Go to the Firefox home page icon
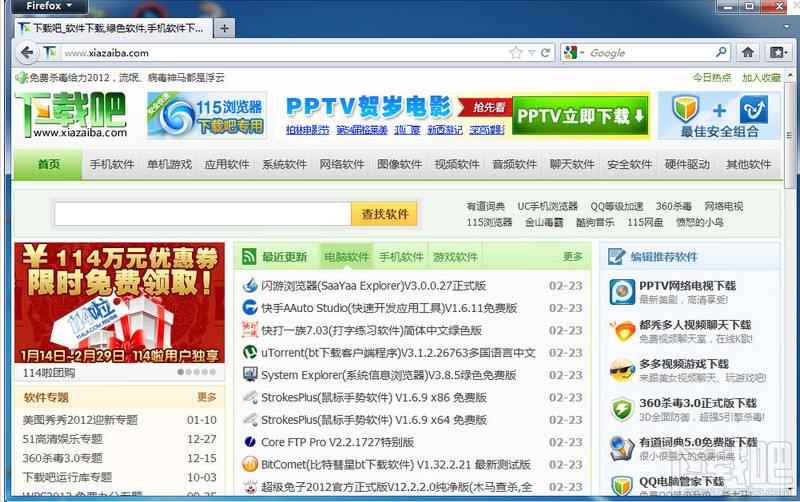The height and width of the screenshot is (502, 800). (748, 53)
